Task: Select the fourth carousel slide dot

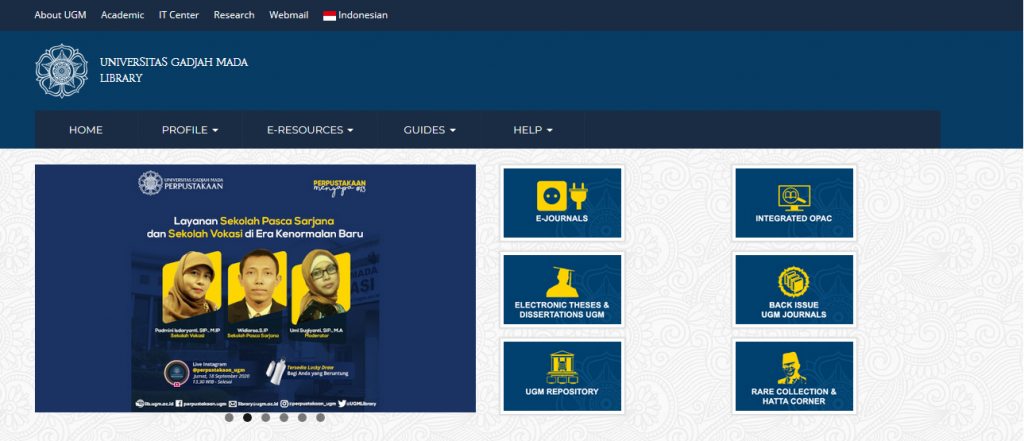Action: point(284,417)
